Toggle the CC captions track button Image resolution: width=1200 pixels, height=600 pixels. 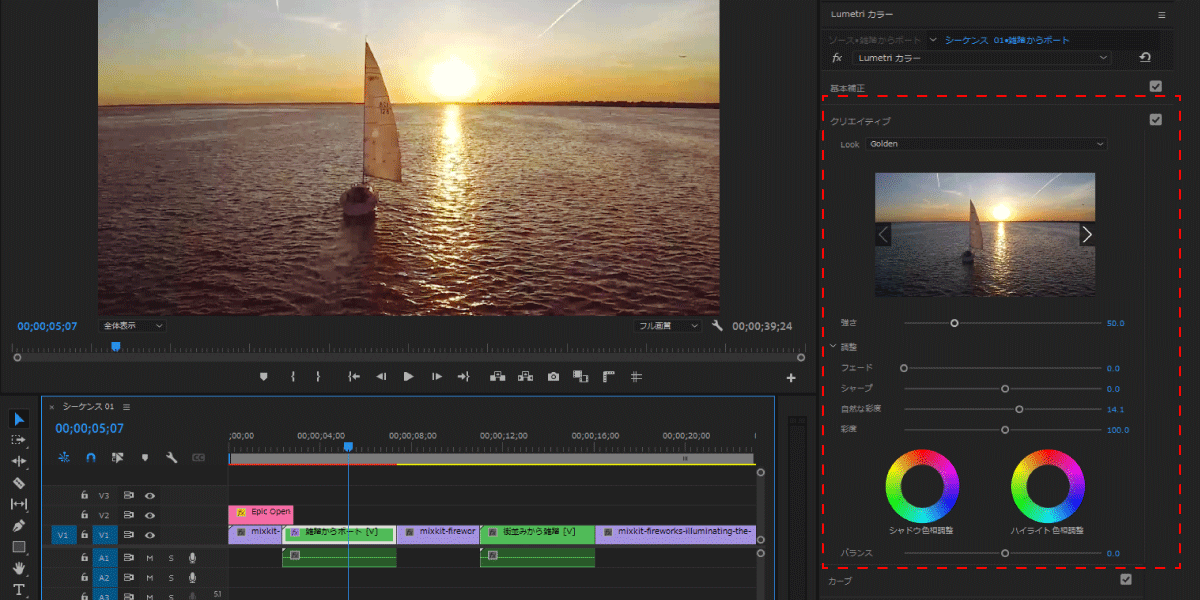pyautogui.click(x=198, y=457)
